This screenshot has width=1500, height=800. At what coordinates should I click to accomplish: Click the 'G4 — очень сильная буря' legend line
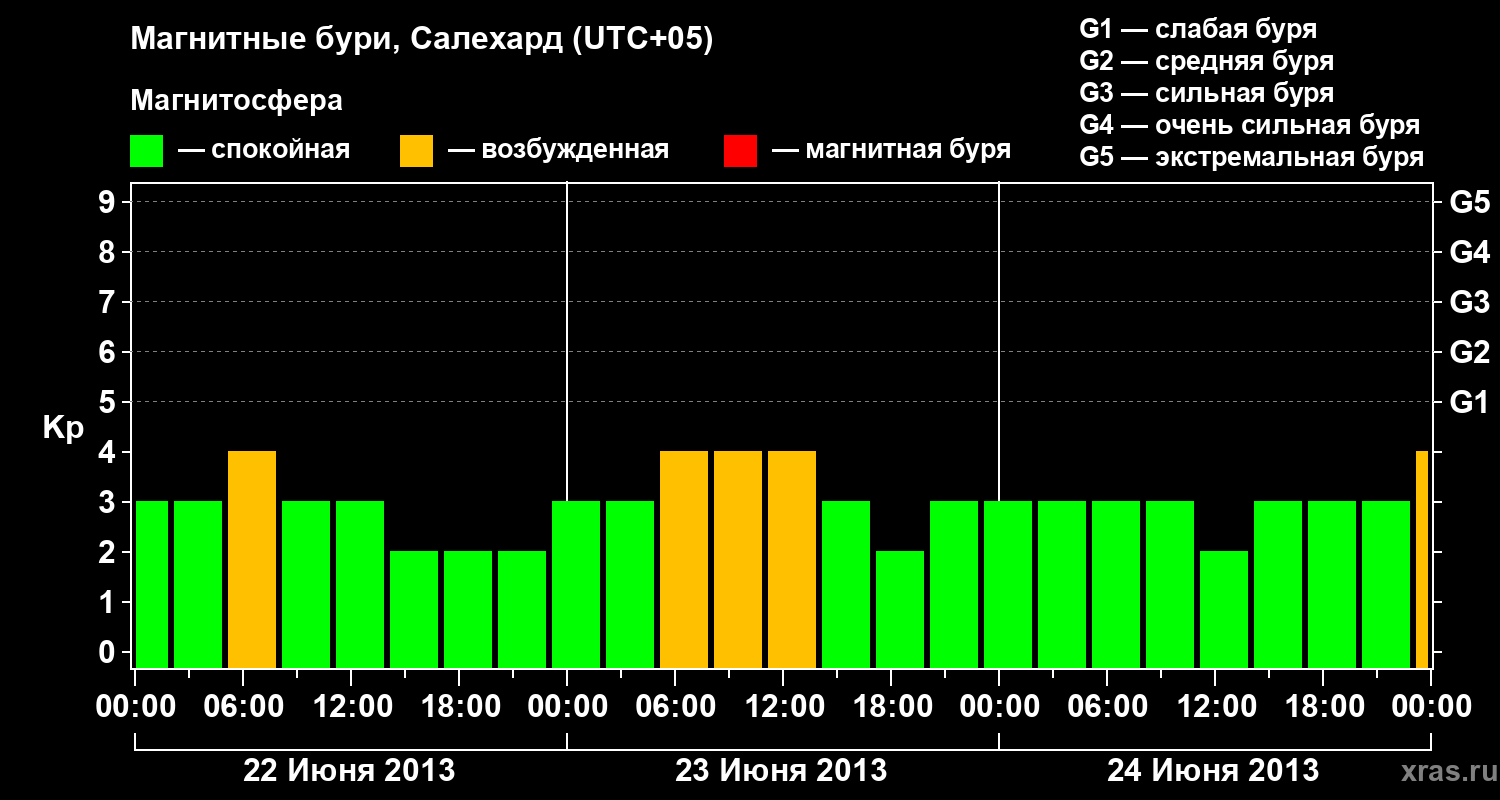click(x=1249, y=125)
